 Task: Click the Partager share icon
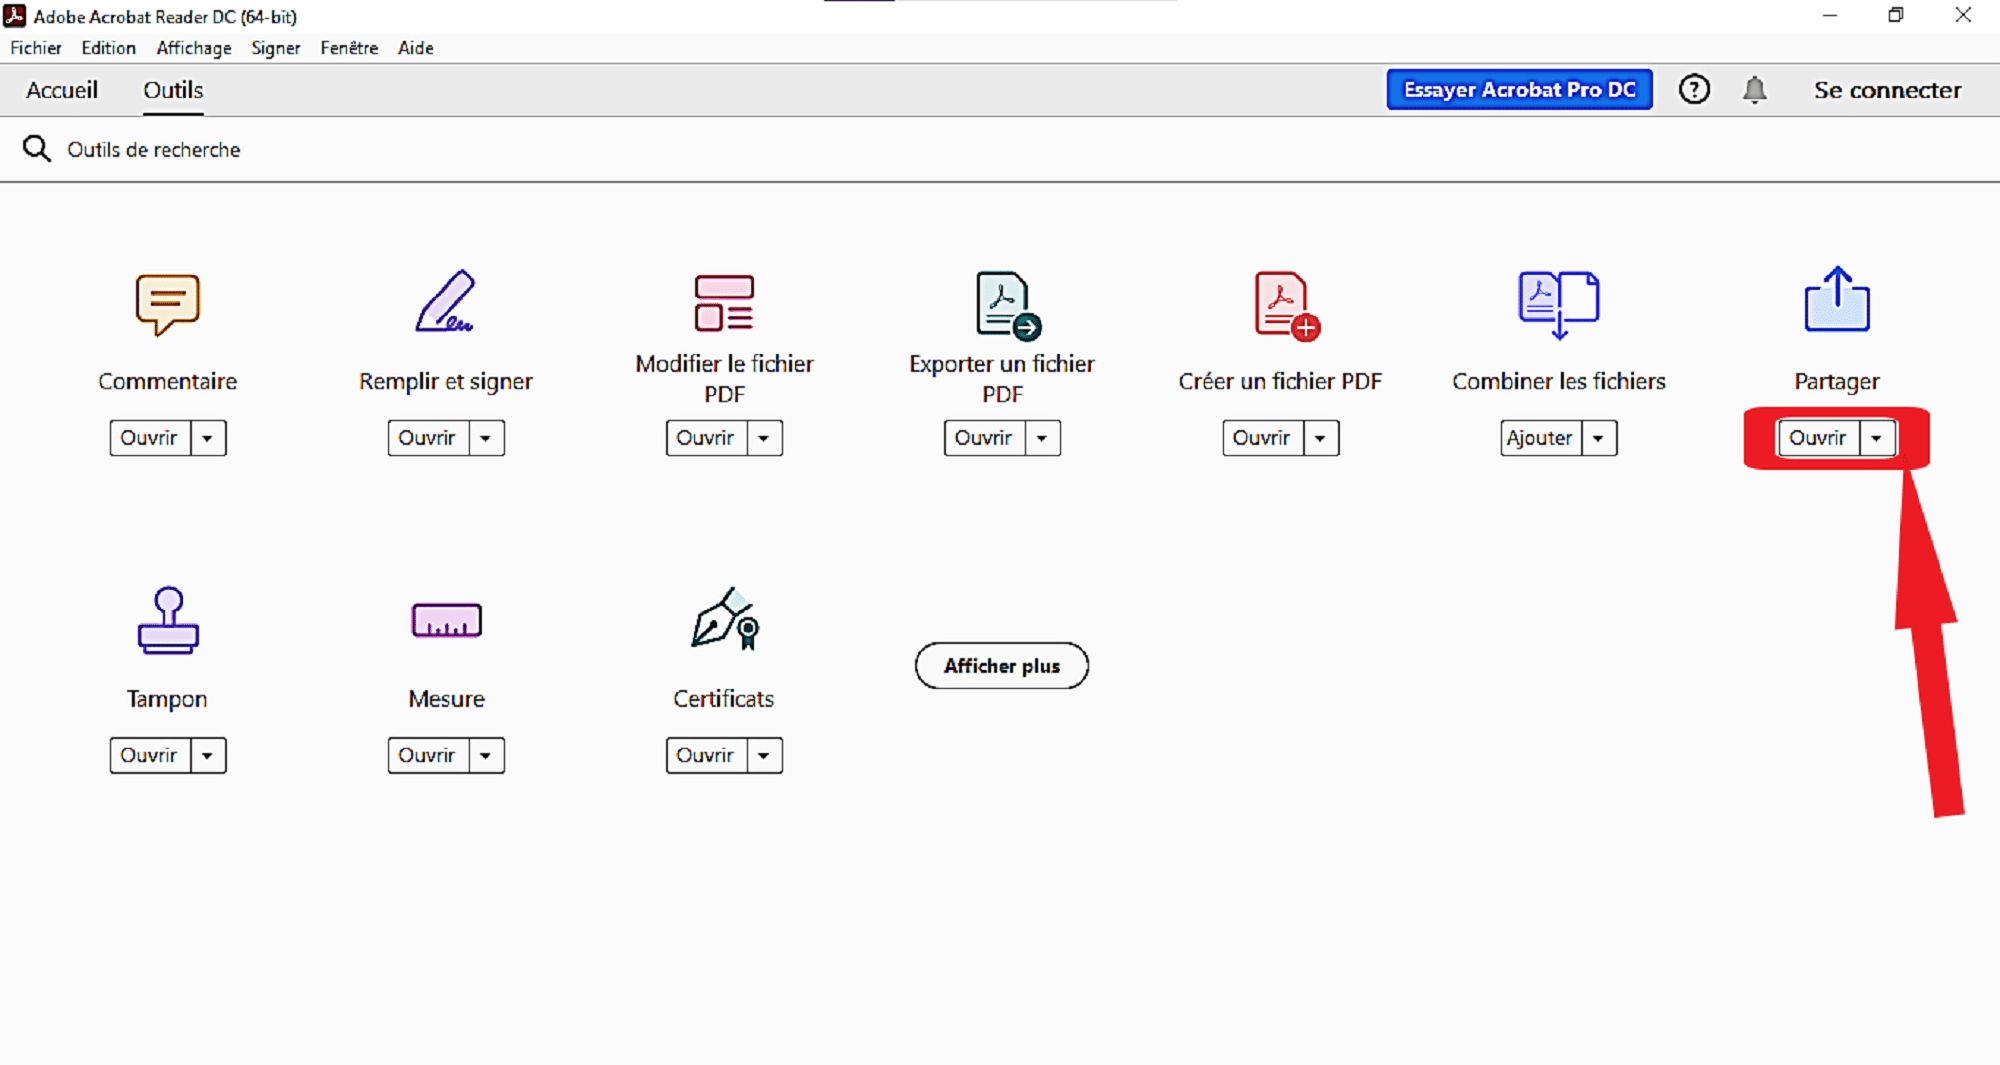click(1837, 299)
